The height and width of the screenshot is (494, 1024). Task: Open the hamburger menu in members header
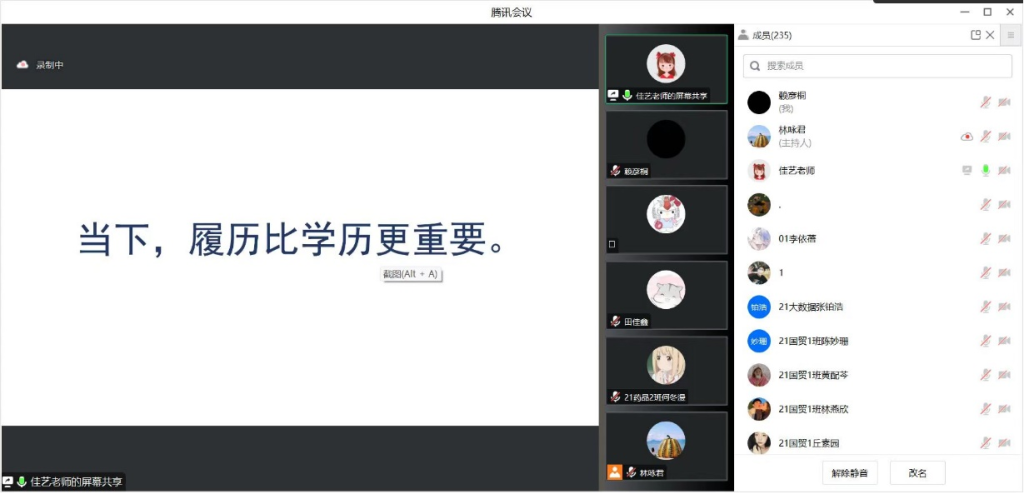[1010, 35]
